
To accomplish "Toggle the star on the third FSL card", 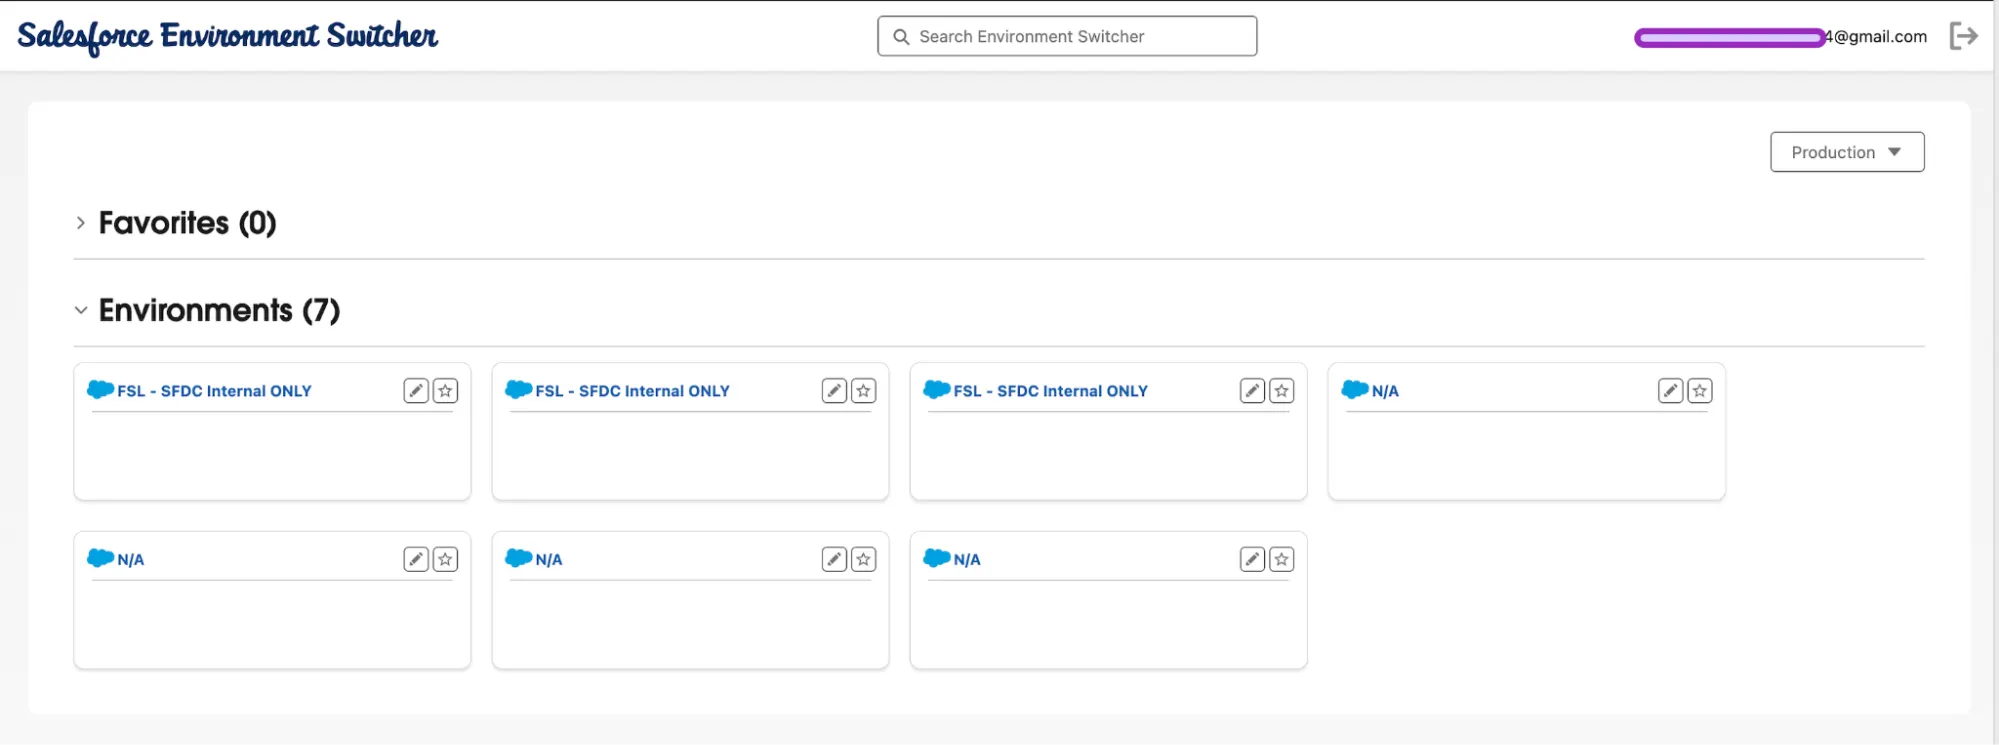I will click(1282, 391).
